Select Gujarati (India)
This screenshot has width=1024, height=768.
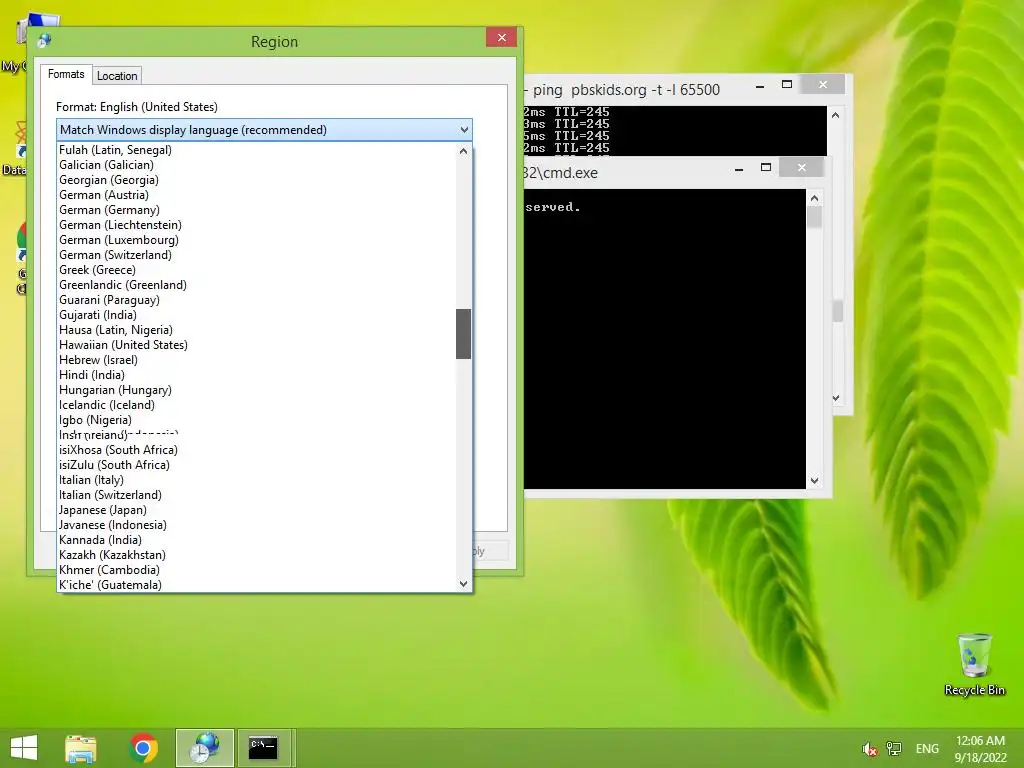256,315
